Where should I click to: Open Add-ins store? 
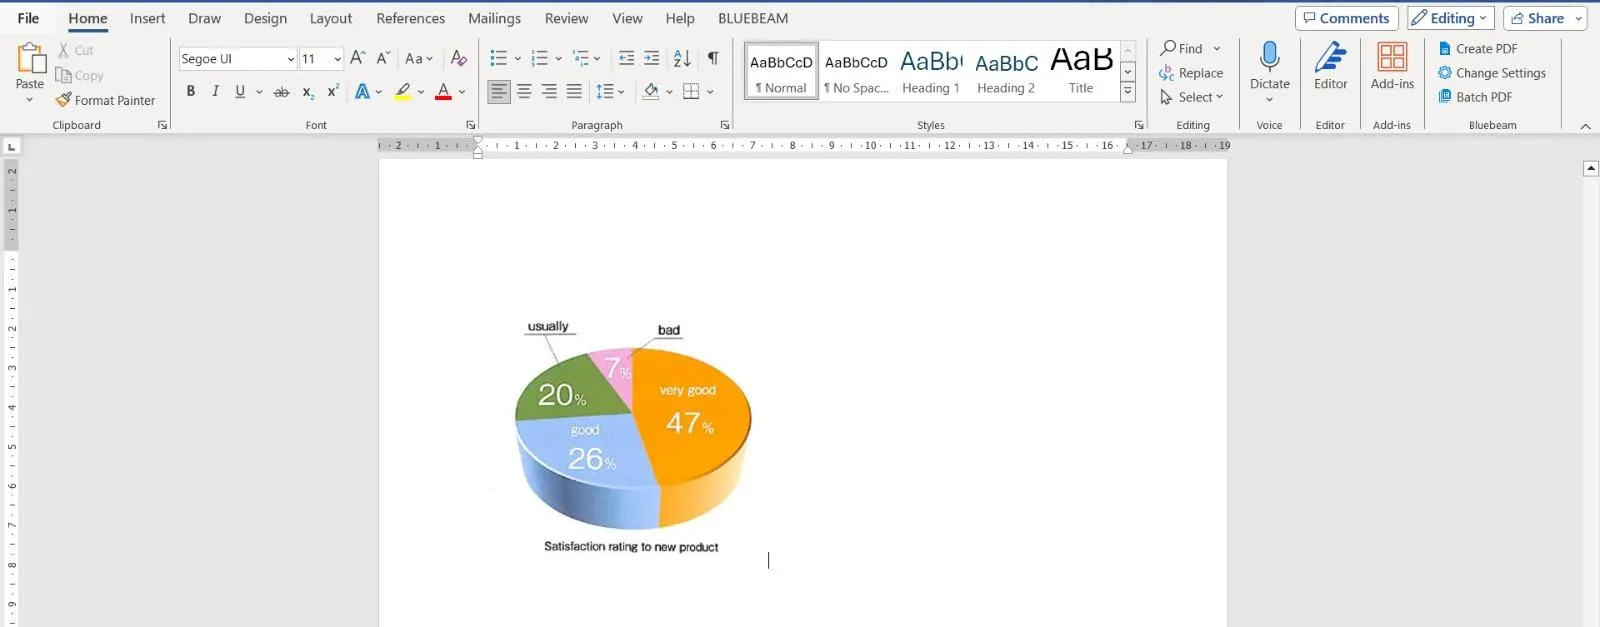coord(1392,66)
